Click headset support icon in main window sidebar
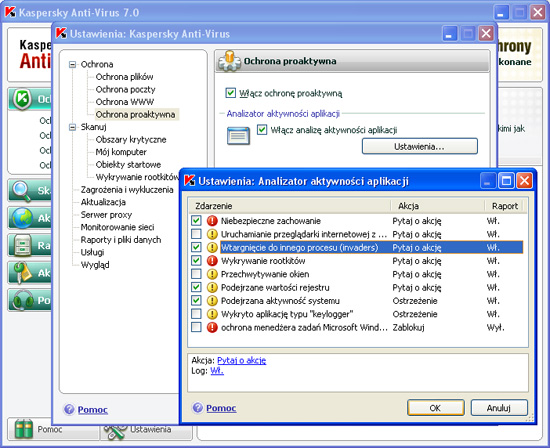The image size is (550, 448). click(x=23, y=300)
